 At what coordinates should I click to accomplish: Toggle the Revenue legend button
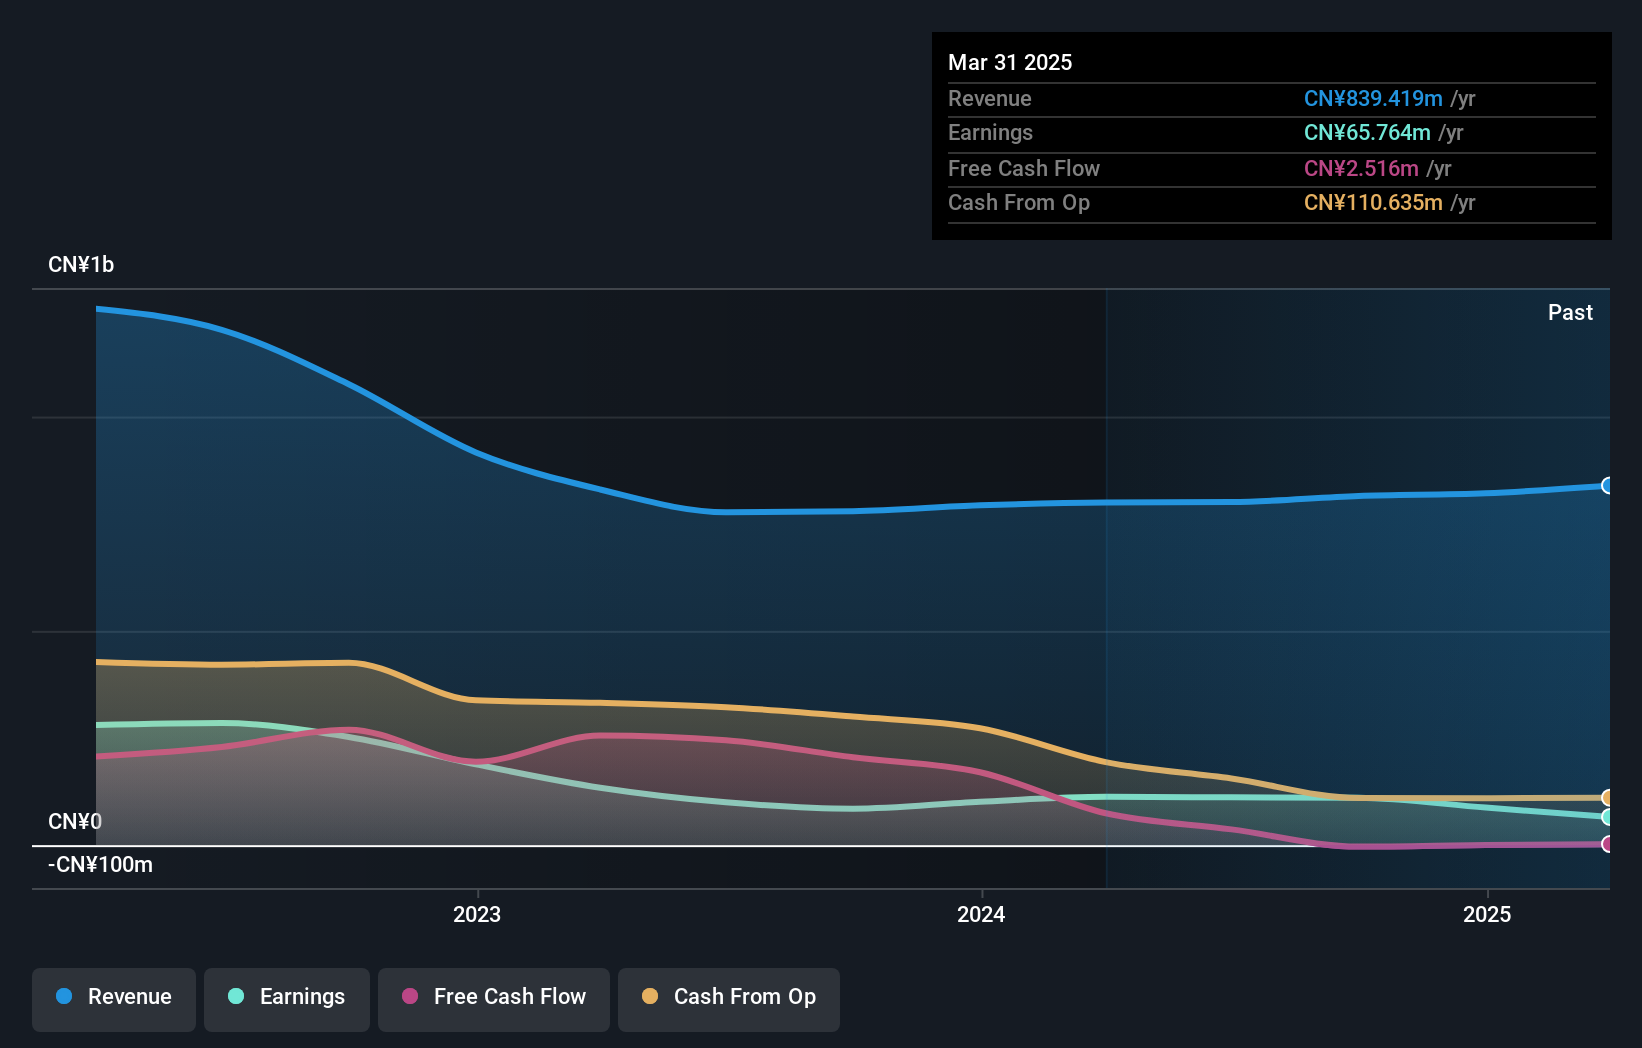[x=114, y=999]
